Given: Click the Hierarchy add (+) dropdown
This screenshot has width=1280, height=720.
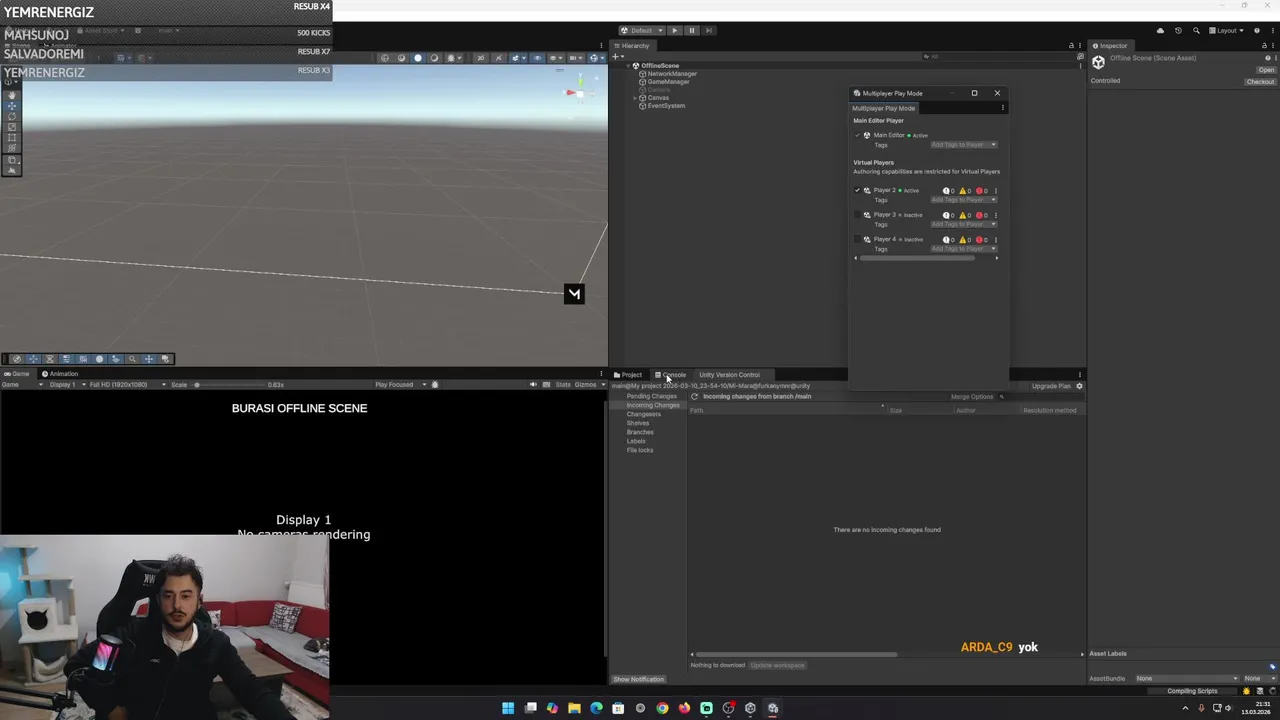Looking at the screenshot, I should tap(618, 56).
